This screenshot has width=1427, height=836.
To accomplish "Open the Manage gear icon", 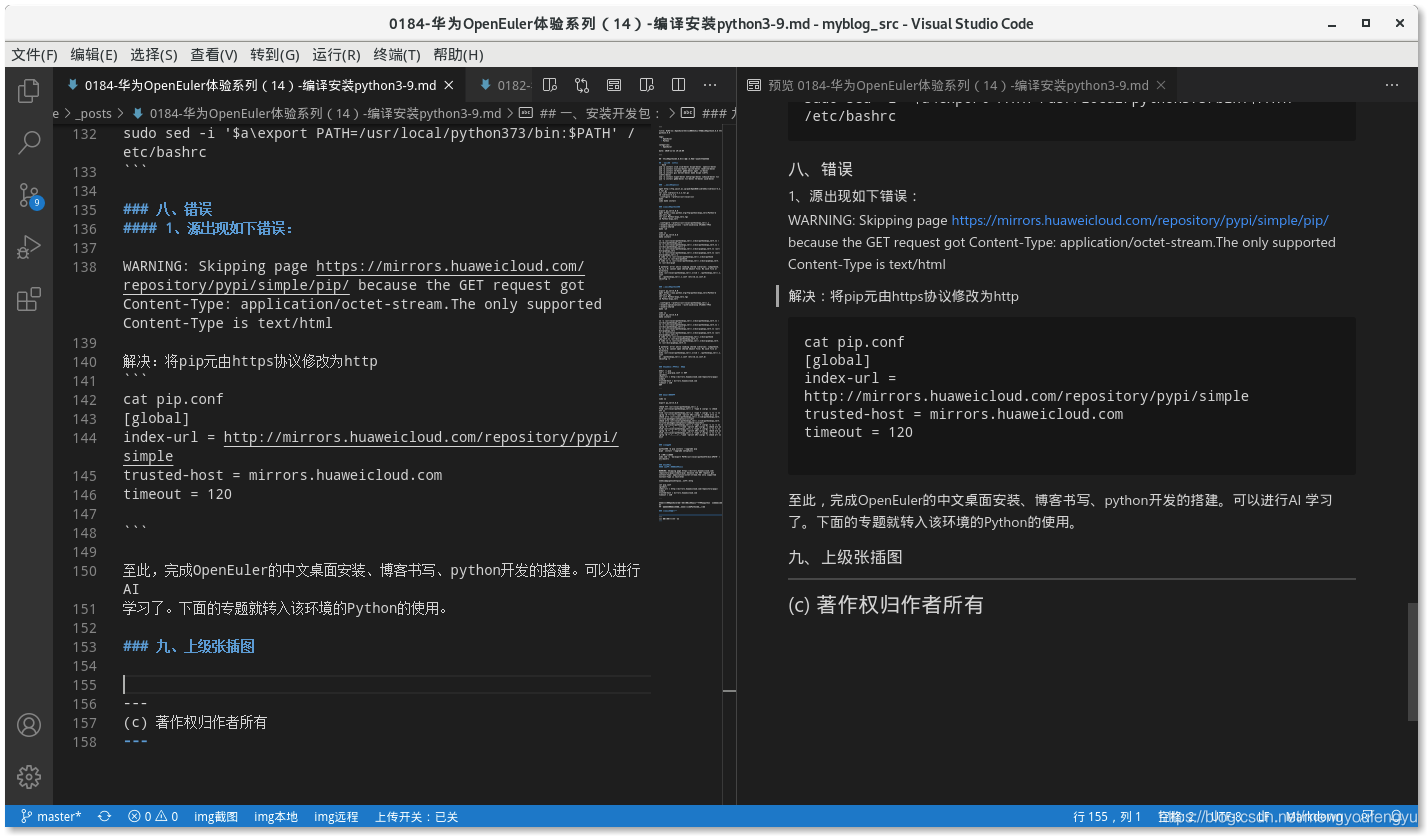I will pos(29,776).
